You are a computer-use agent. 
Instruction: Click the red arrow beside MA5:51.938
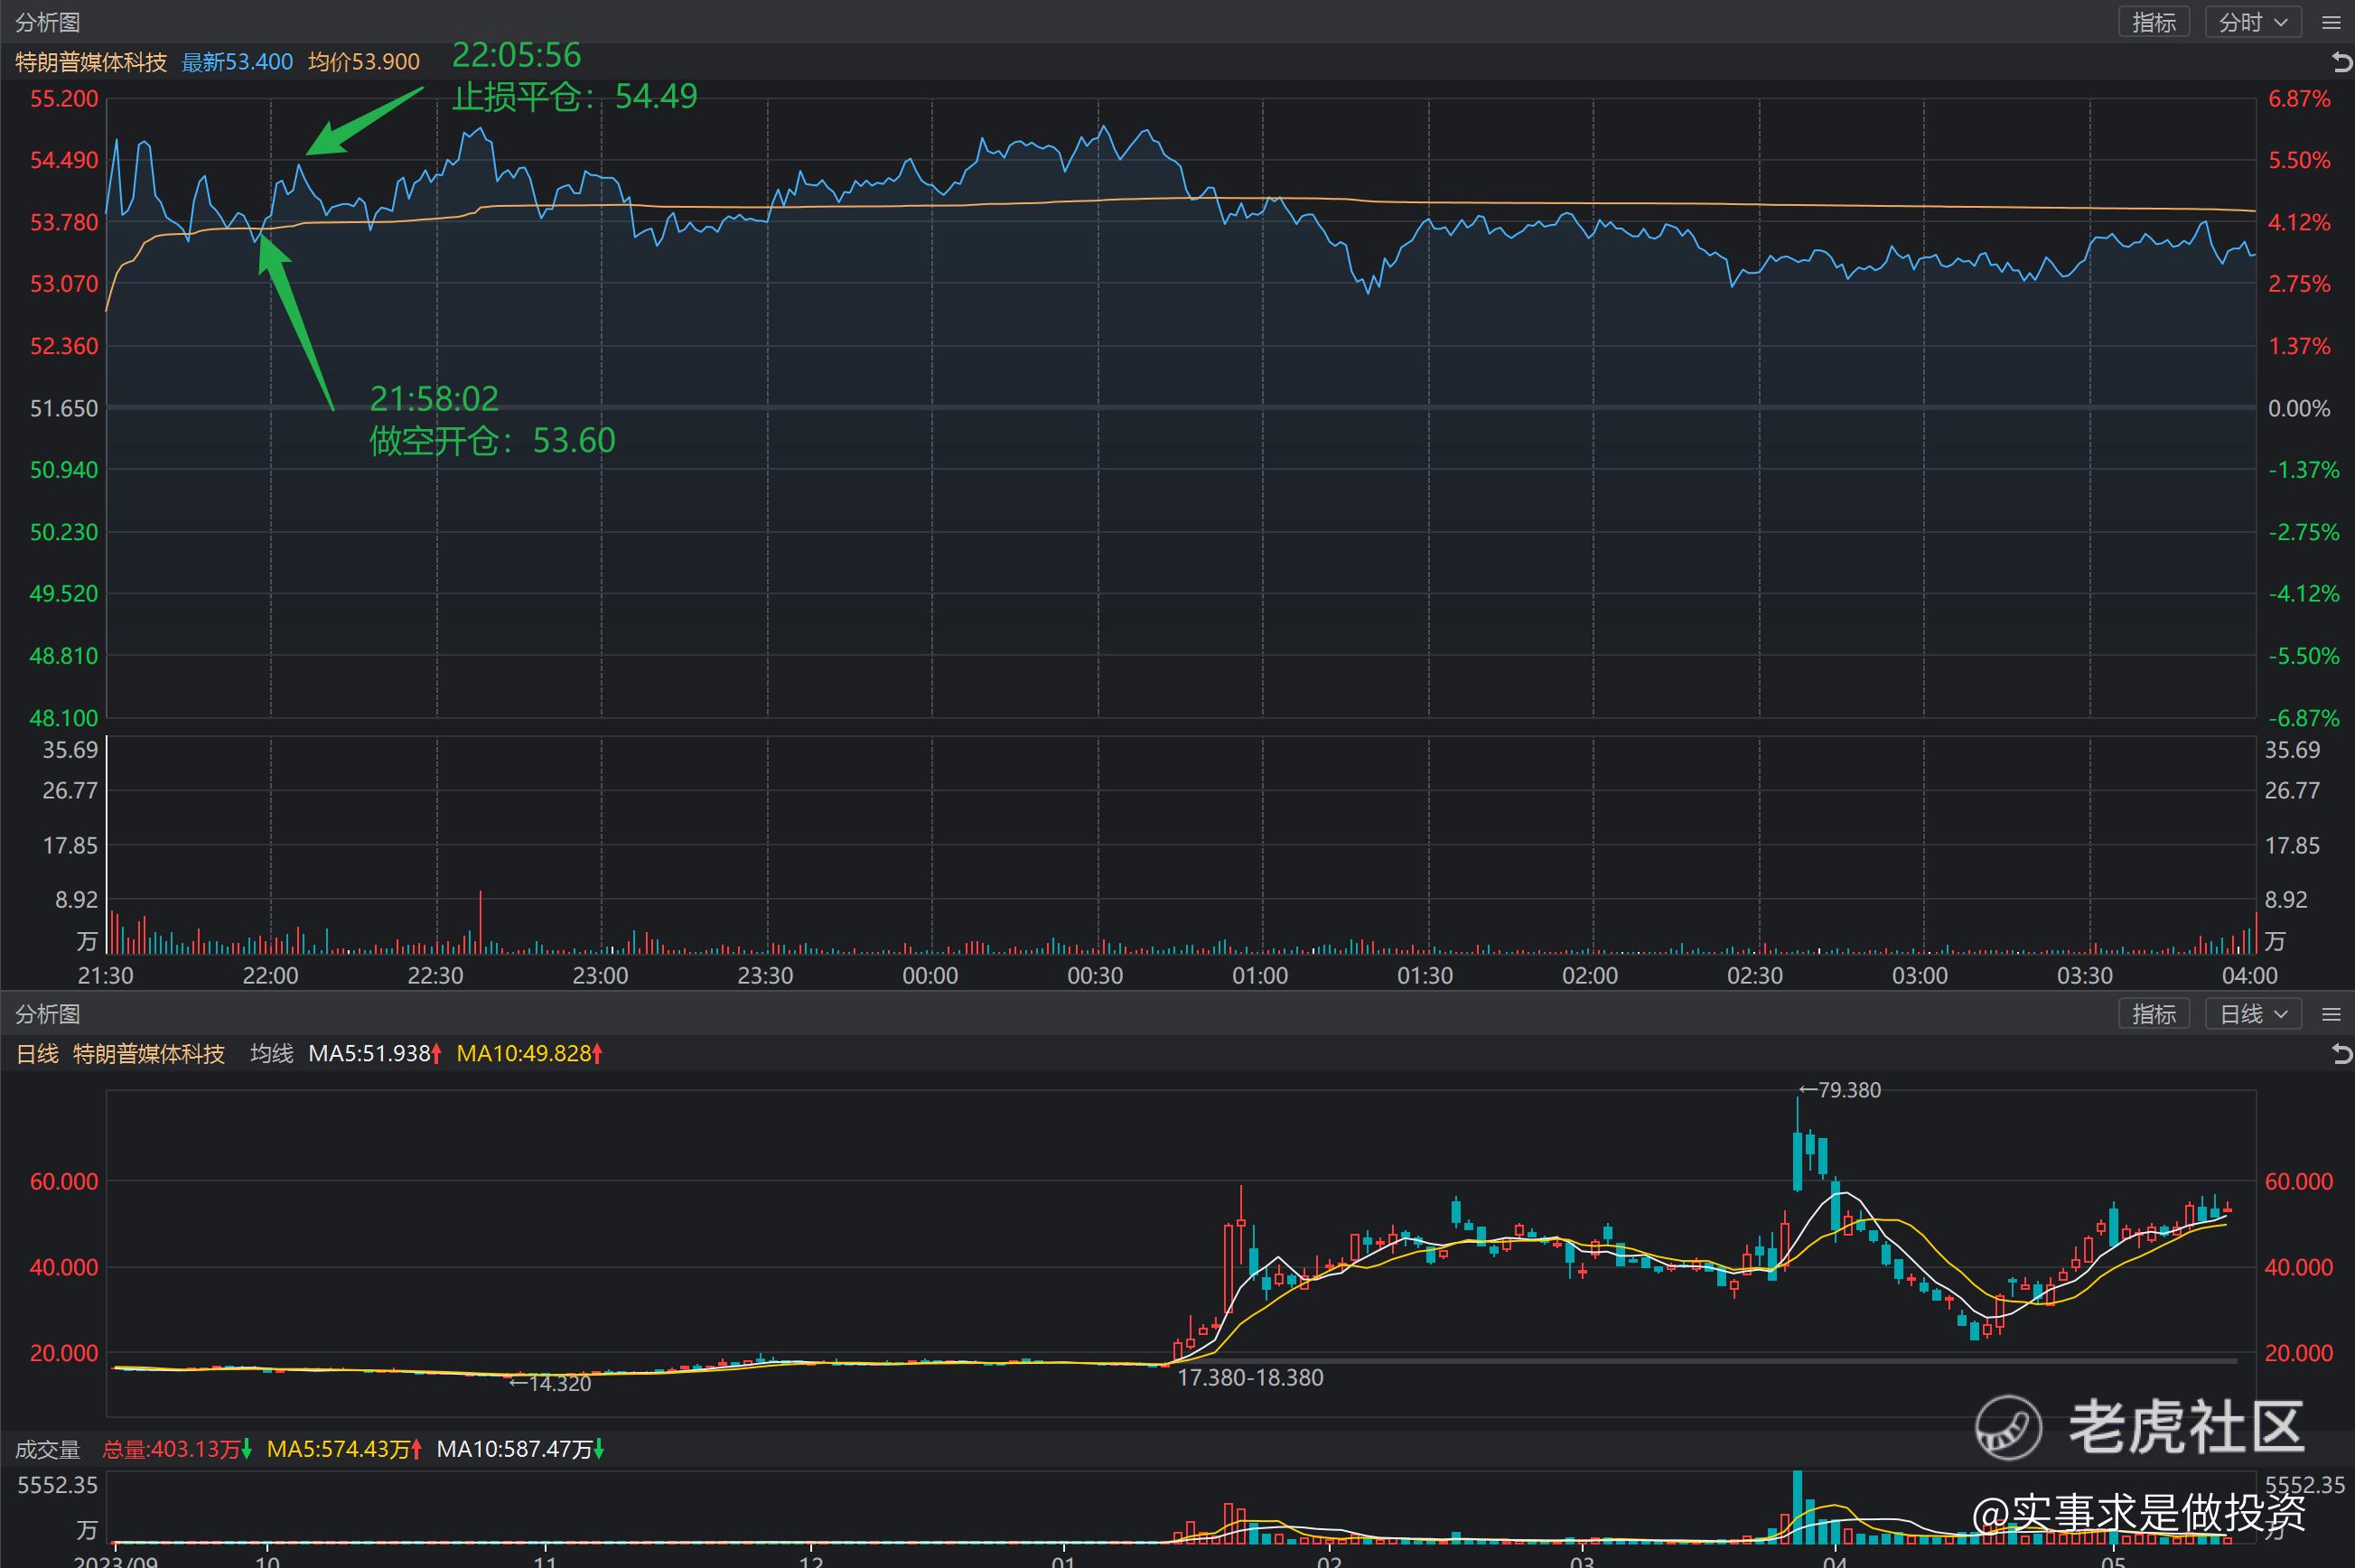pos(437,1054)
